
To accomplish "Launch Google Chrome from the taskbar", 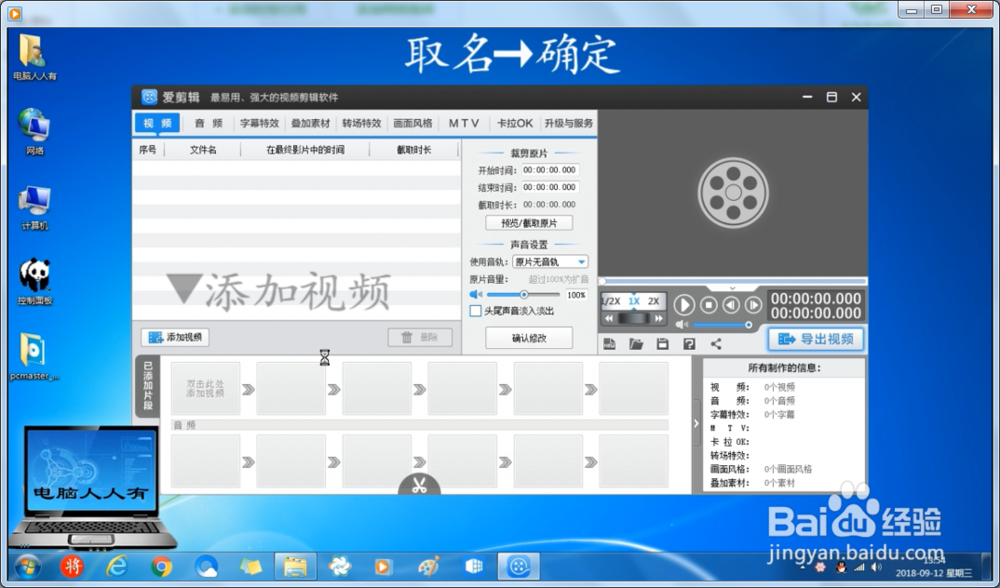I will pyautogui.click(x=161, y=566).
